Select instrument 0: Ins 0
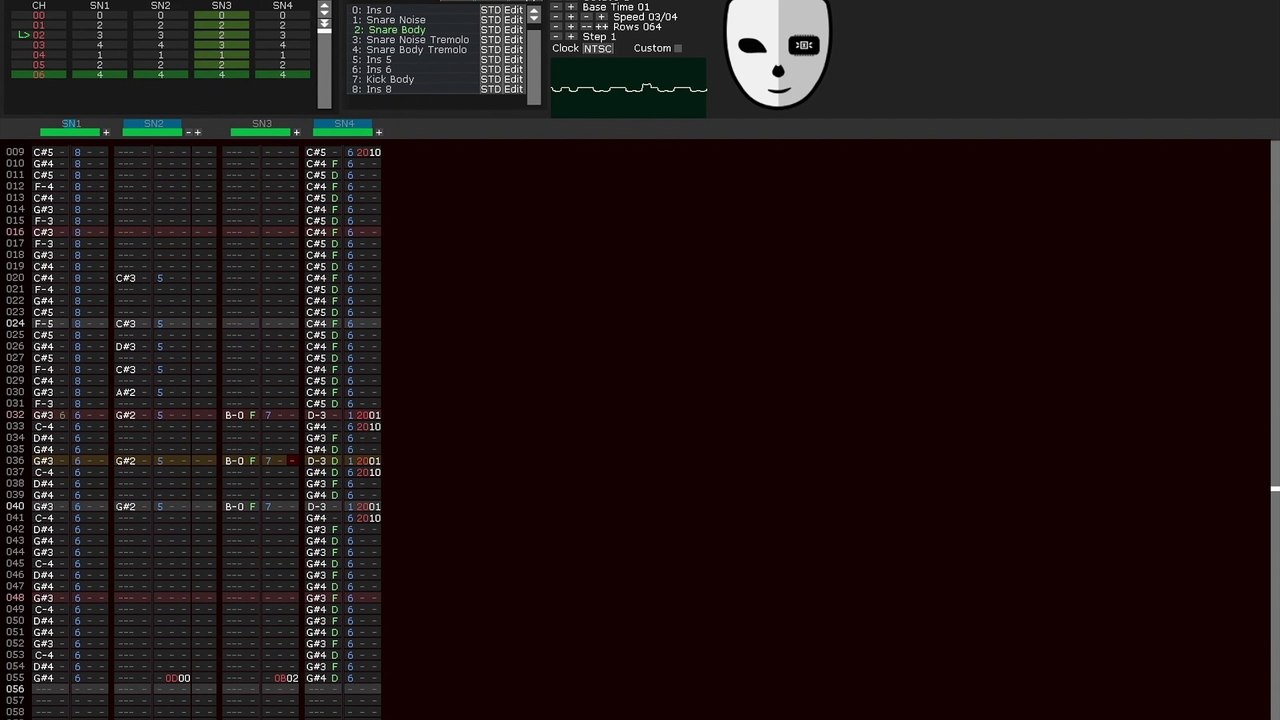Image resolution: width=1280 pixels, height=720 pixels. 411,10
